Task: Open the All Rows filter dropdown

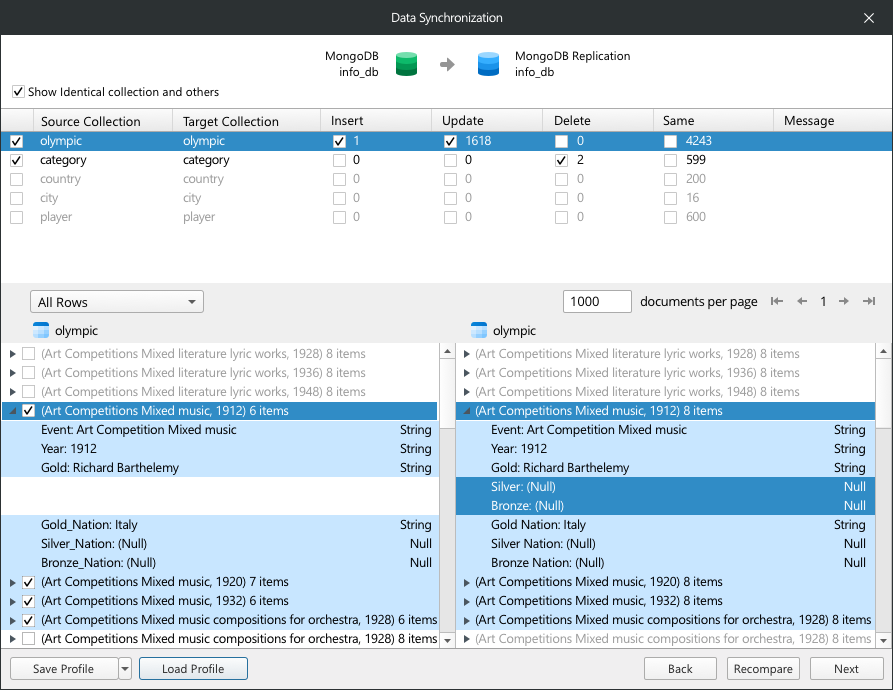Action: pyautogui.click(x=117, y=302)
